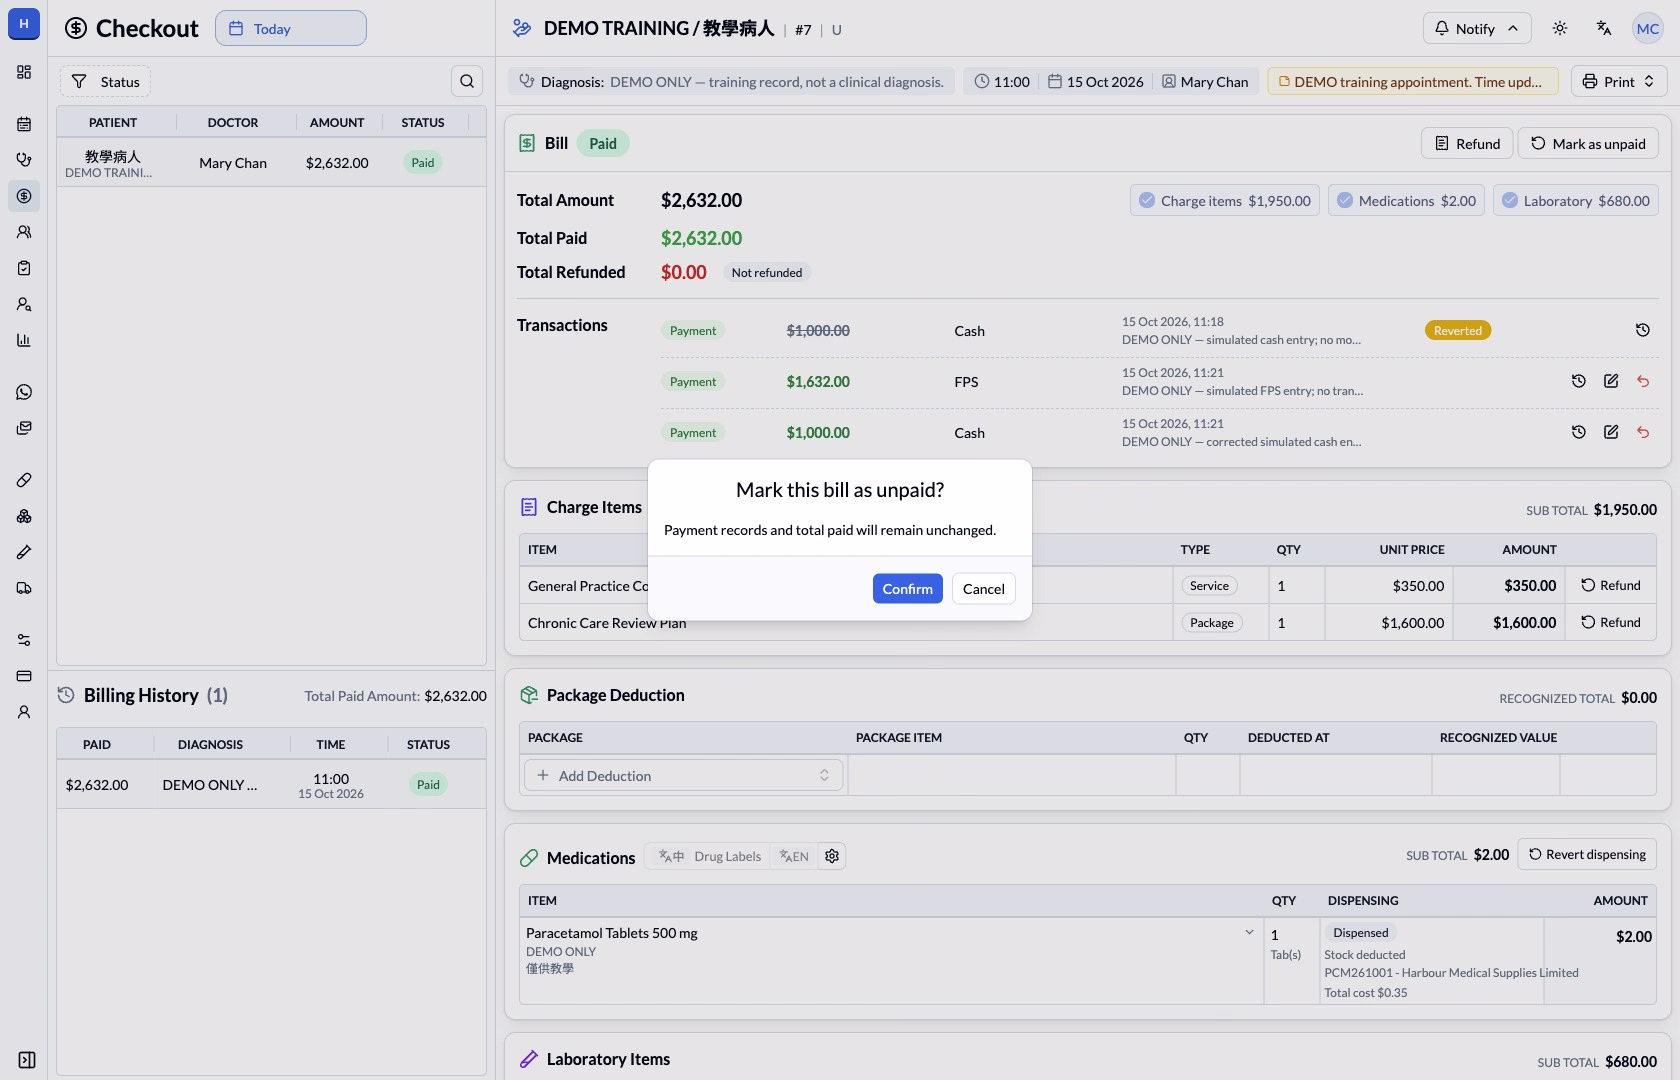Screen dimensions: 1680x1080
Task: Click the Not refunded badge
Action: (766, 272)
